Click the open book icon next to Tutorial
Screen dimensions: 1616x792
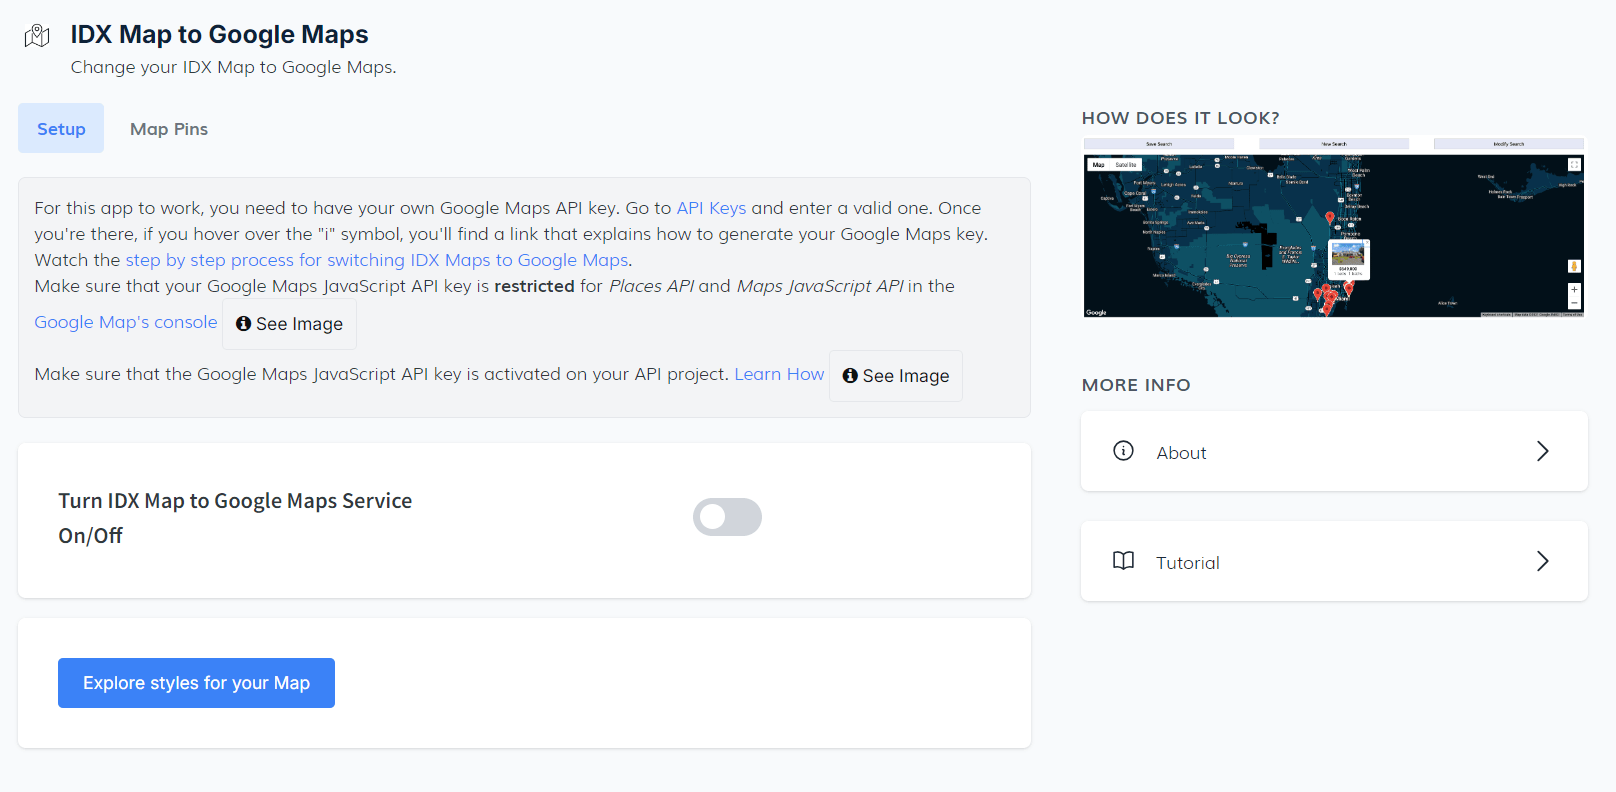point(1123,561)
